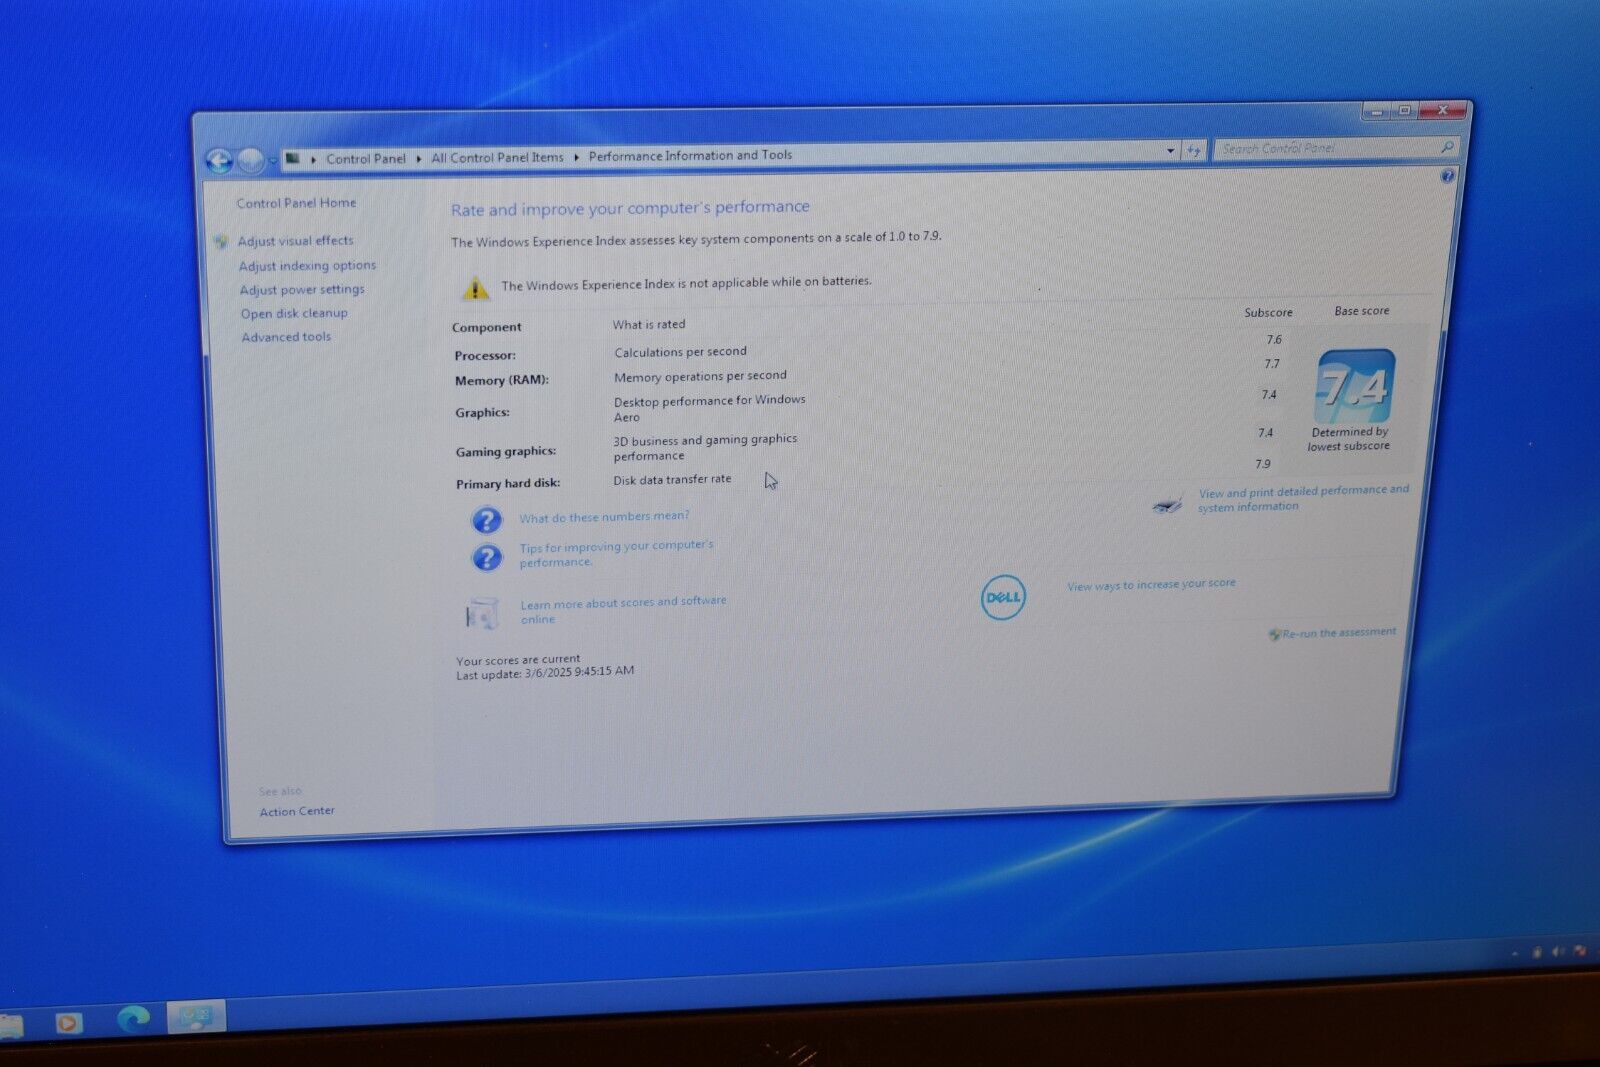
Task: Open Microsoft Edge from taskbar
Action: pos(133,1019)
